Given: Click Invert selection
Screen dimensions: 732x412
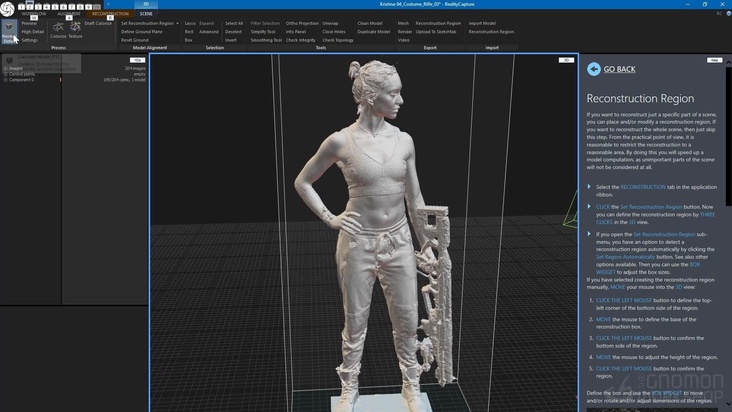Looking at the screenshot, I should click(x=231, y=40).
